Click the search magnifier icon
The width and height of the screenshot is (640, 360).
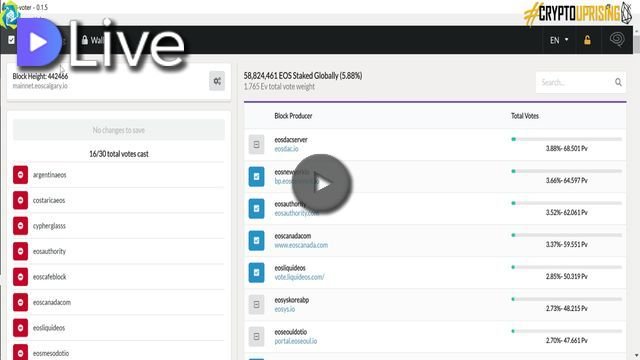(618, 82)
